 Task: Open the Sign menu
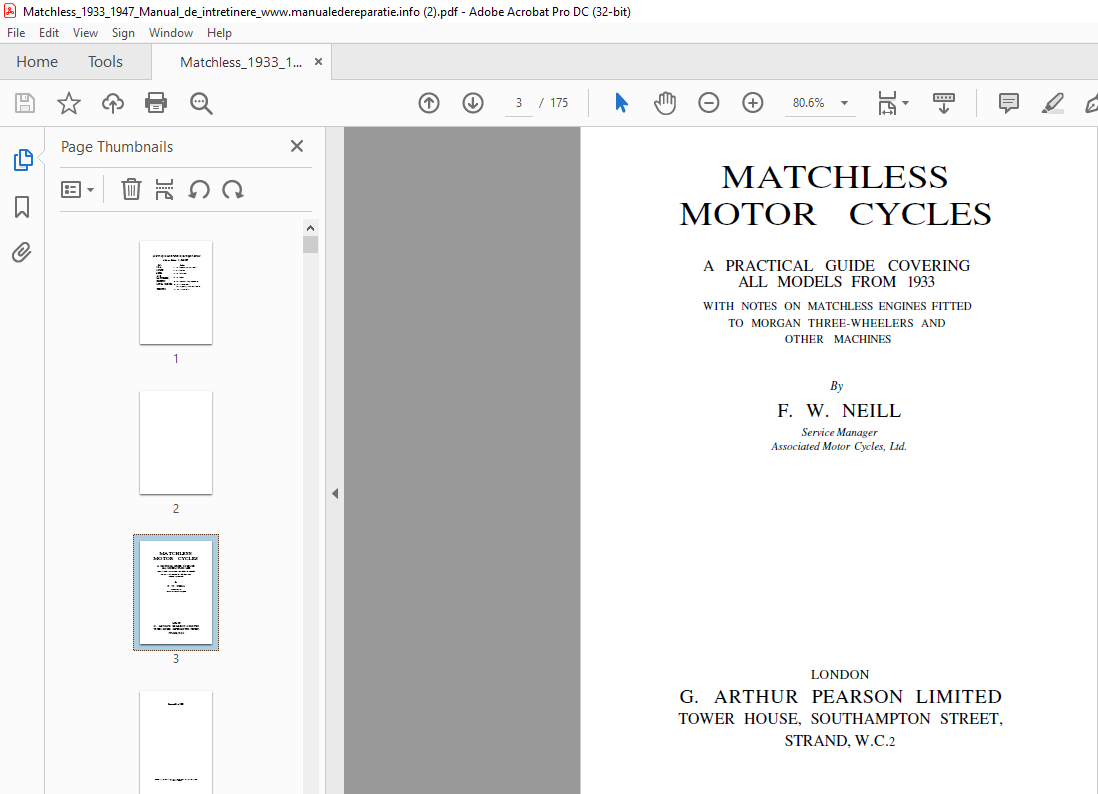pos(123,33)
